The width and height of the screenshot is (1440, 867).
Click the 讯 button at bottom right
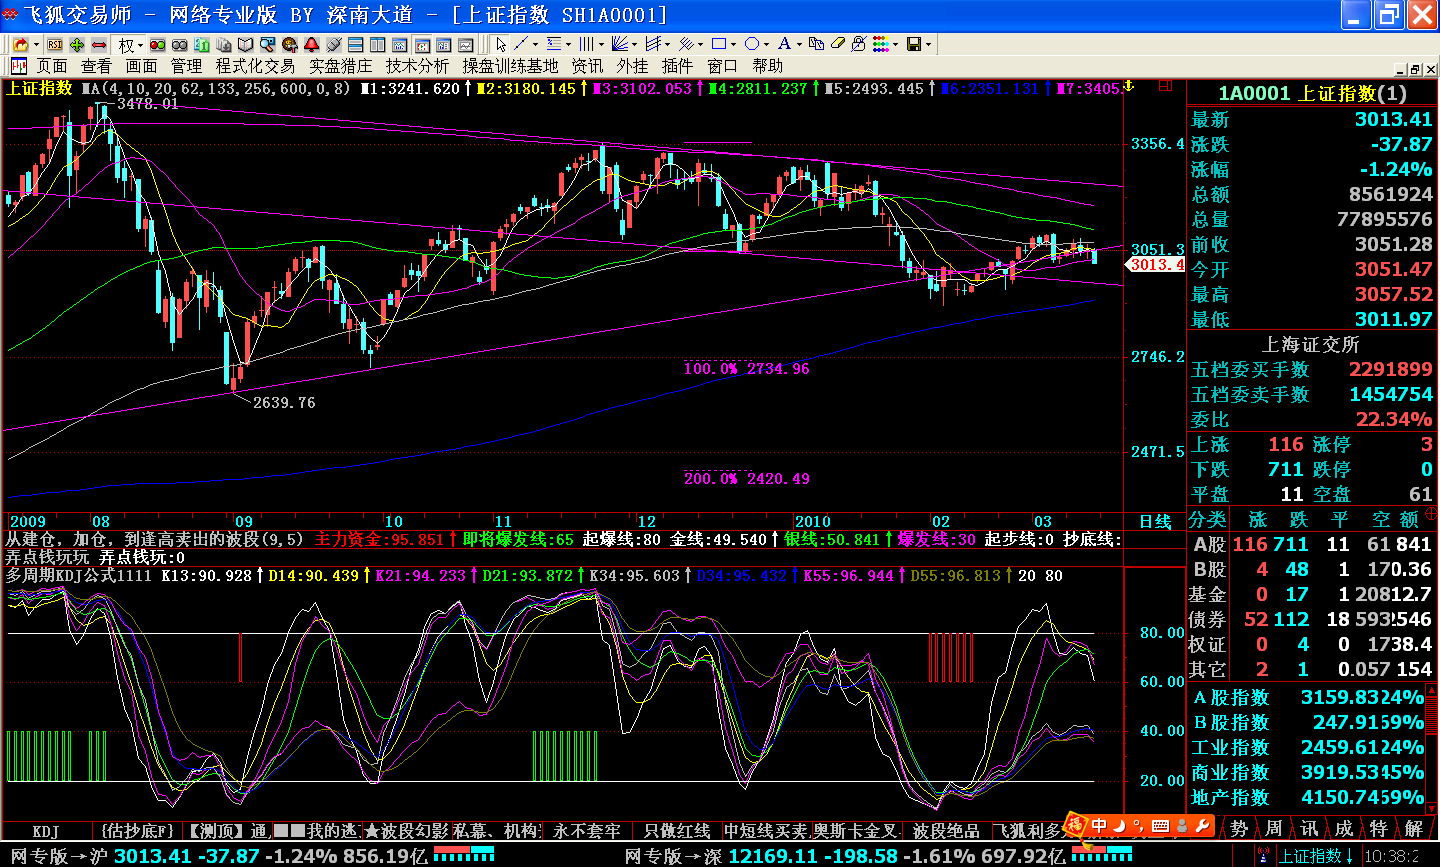click(x=1309, y=828)
